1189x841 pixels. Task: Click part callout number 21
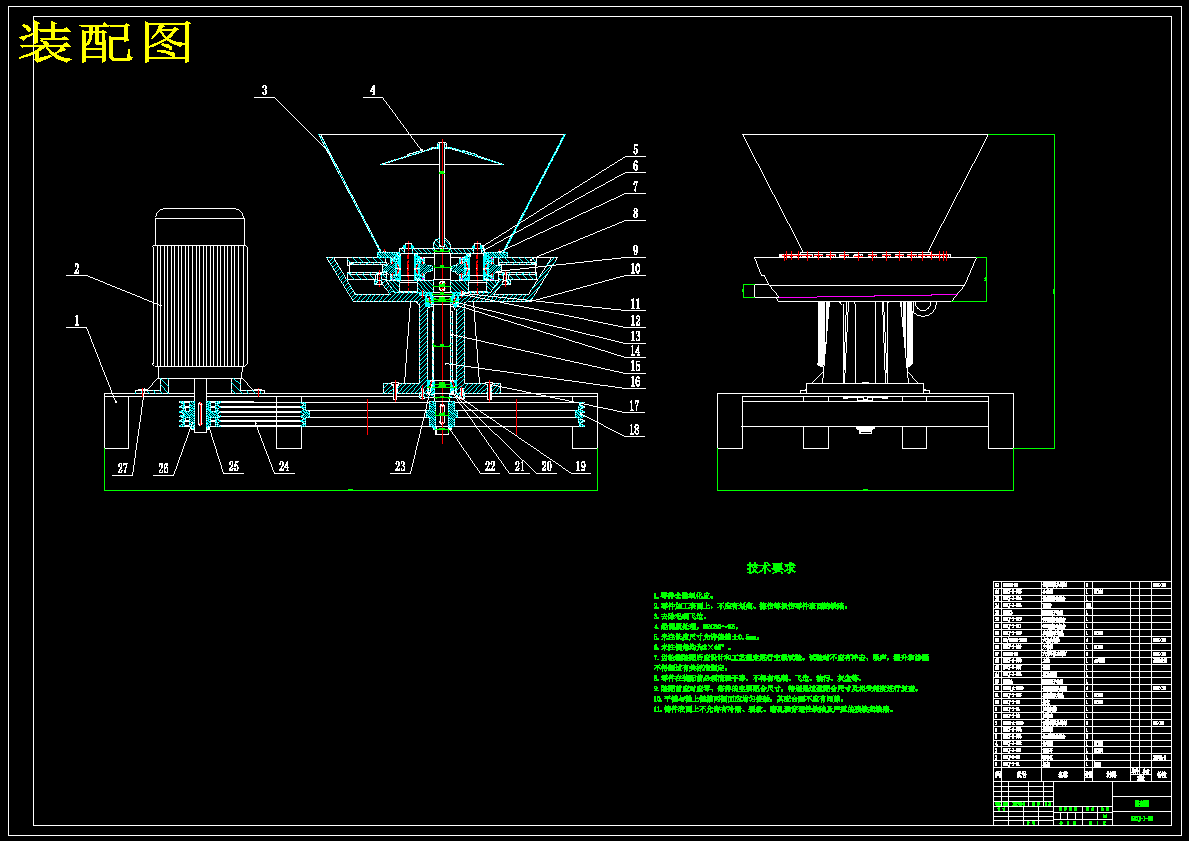pyautogui.click(x=519, y=467)
